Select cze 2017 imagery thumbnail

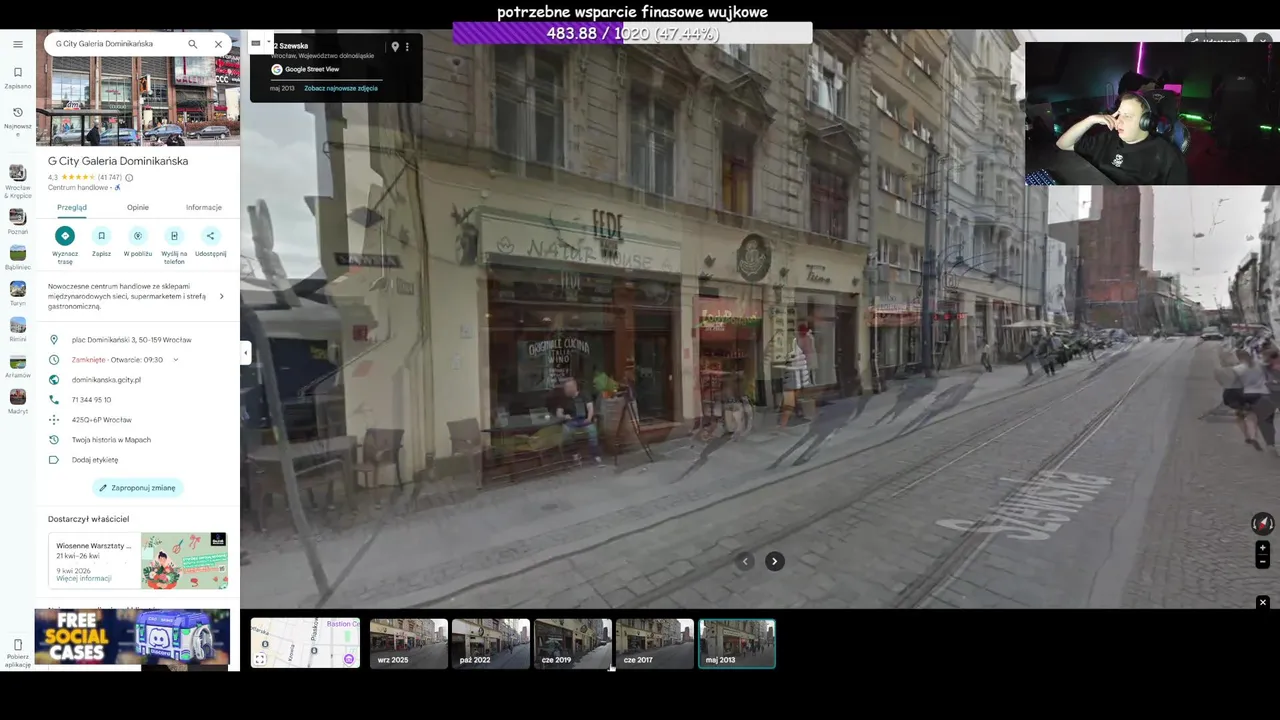(x=655, y=643)
